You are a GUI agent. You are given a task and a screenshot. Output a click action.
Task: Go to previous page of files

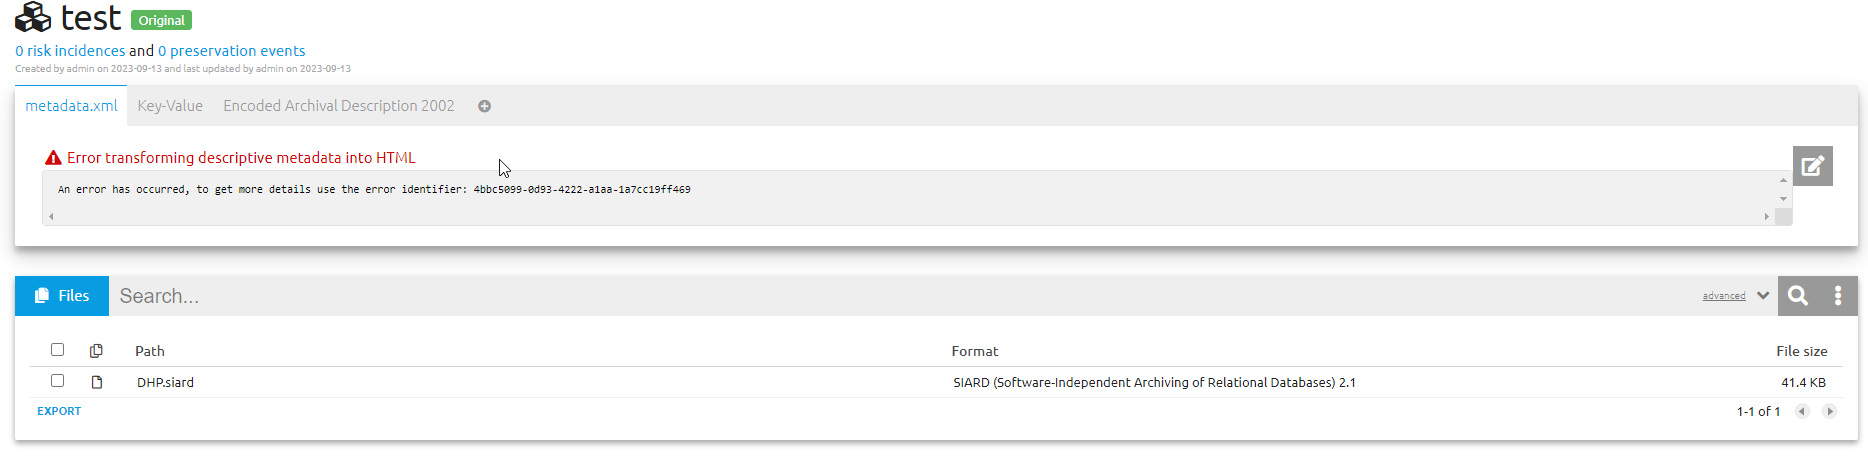click(x=1802, y=411)
